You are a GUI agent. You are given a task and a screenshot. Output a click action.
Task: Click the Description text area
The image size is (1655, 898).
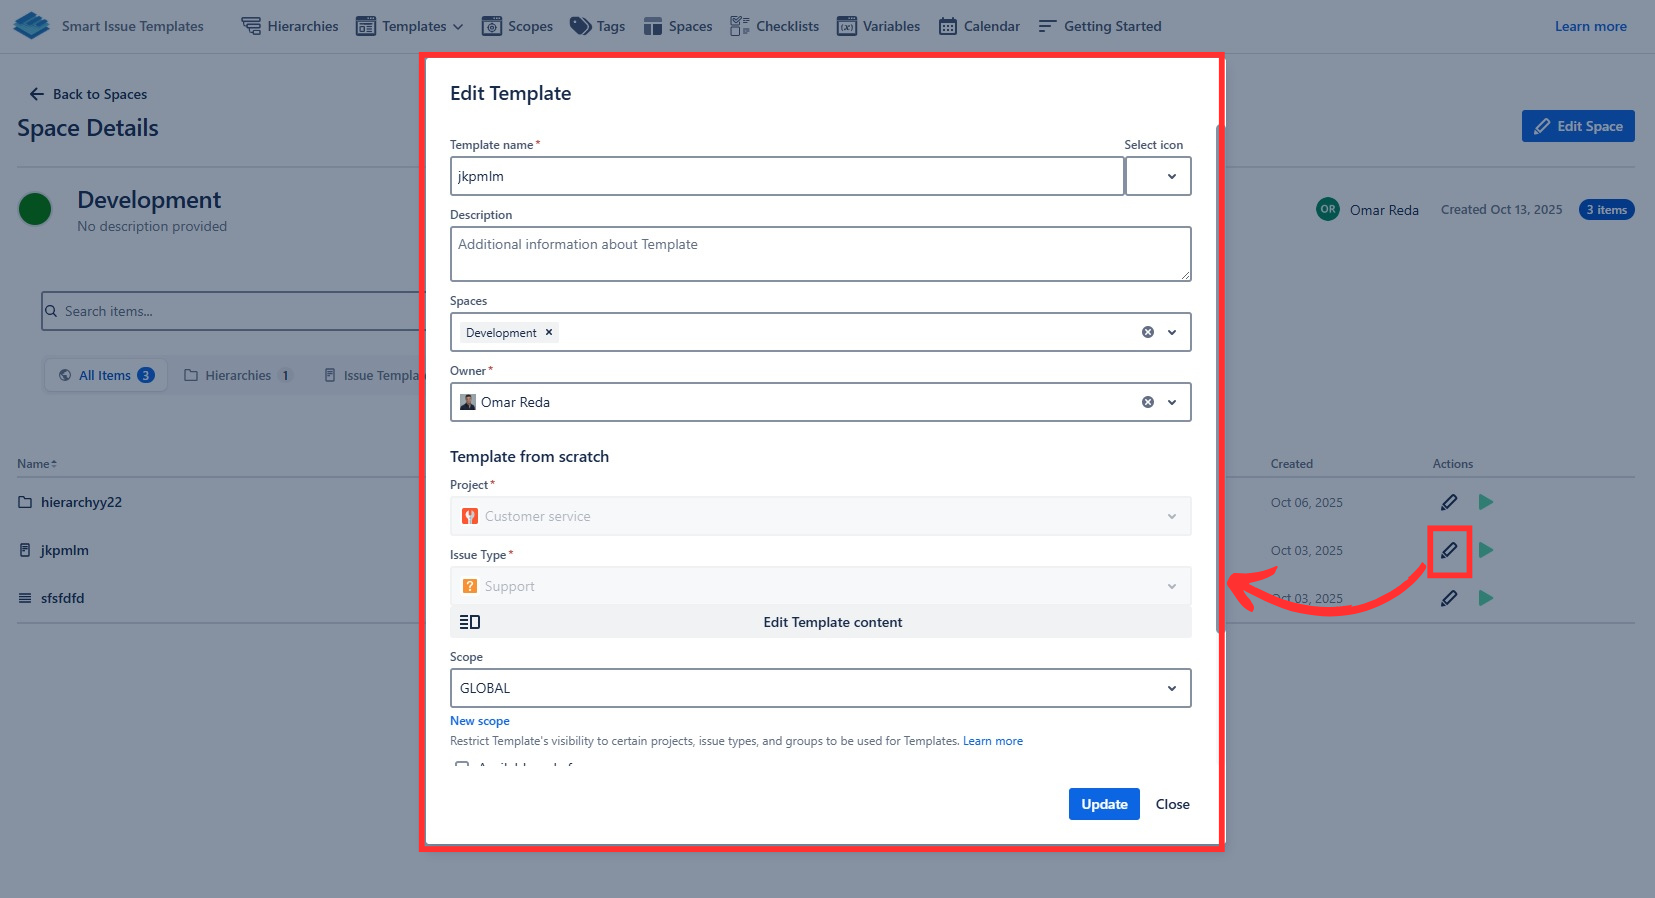point(820,254)
